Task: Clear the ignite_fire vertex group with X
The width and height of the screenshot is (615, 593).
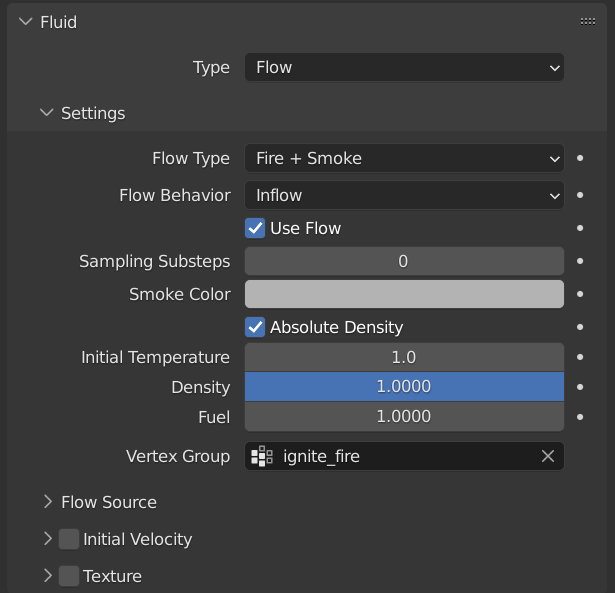Action: click(x=548, y=456)
